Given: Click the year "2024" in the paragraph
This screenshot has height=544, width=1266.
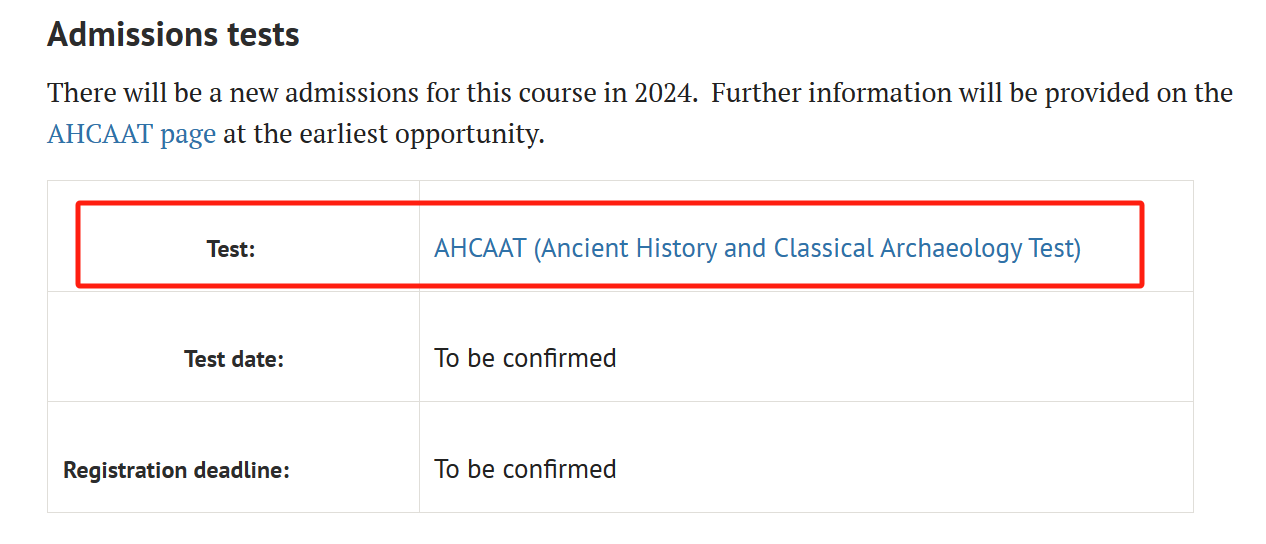Looking at the screenshot, I should [666, 93].
